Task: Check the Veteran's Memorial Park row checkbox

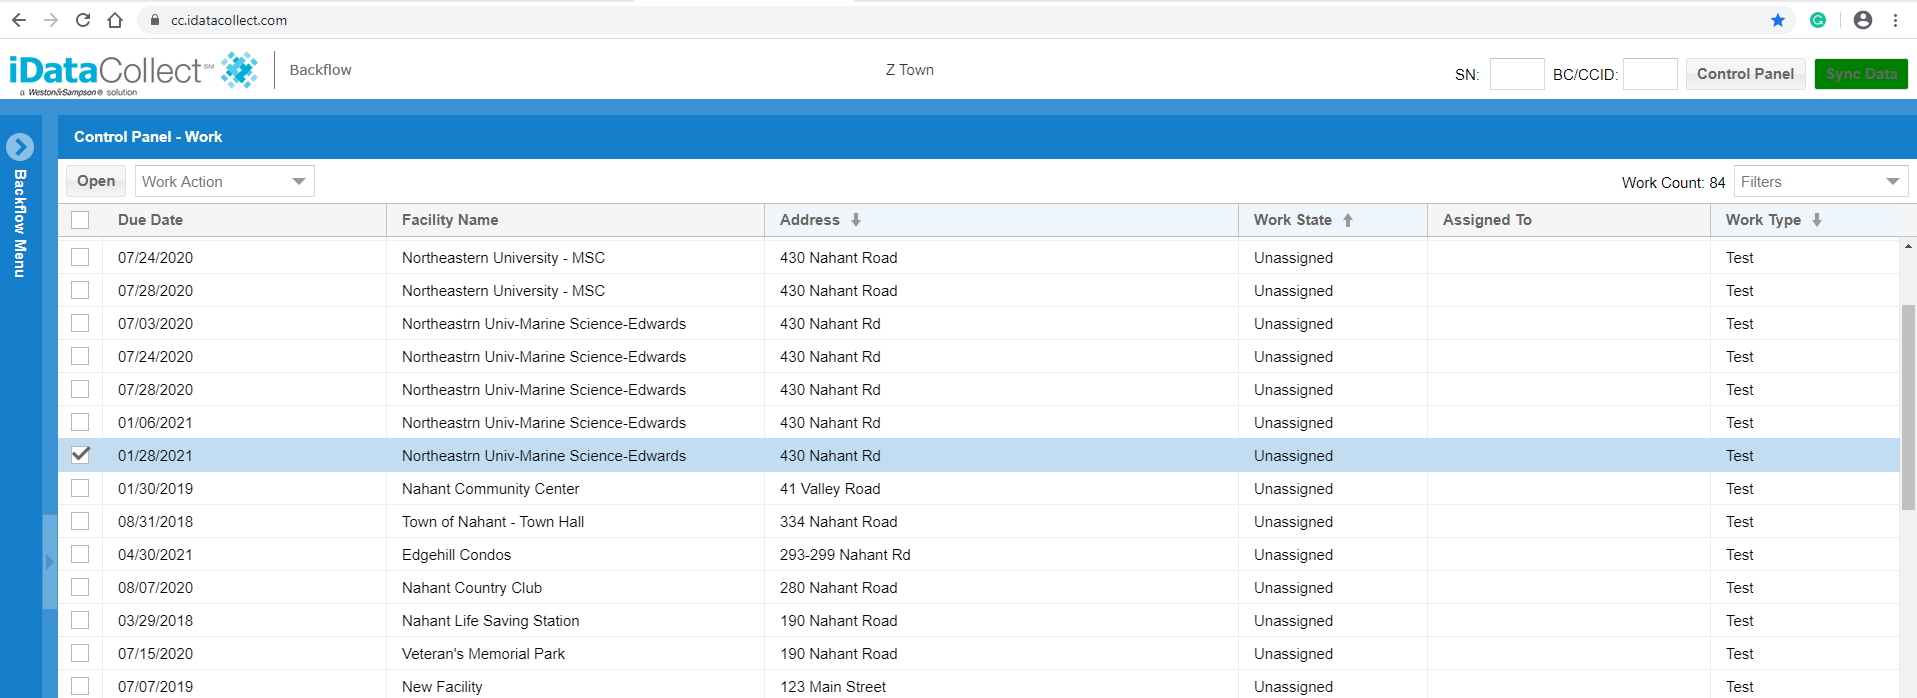Action: coord(80,653)
